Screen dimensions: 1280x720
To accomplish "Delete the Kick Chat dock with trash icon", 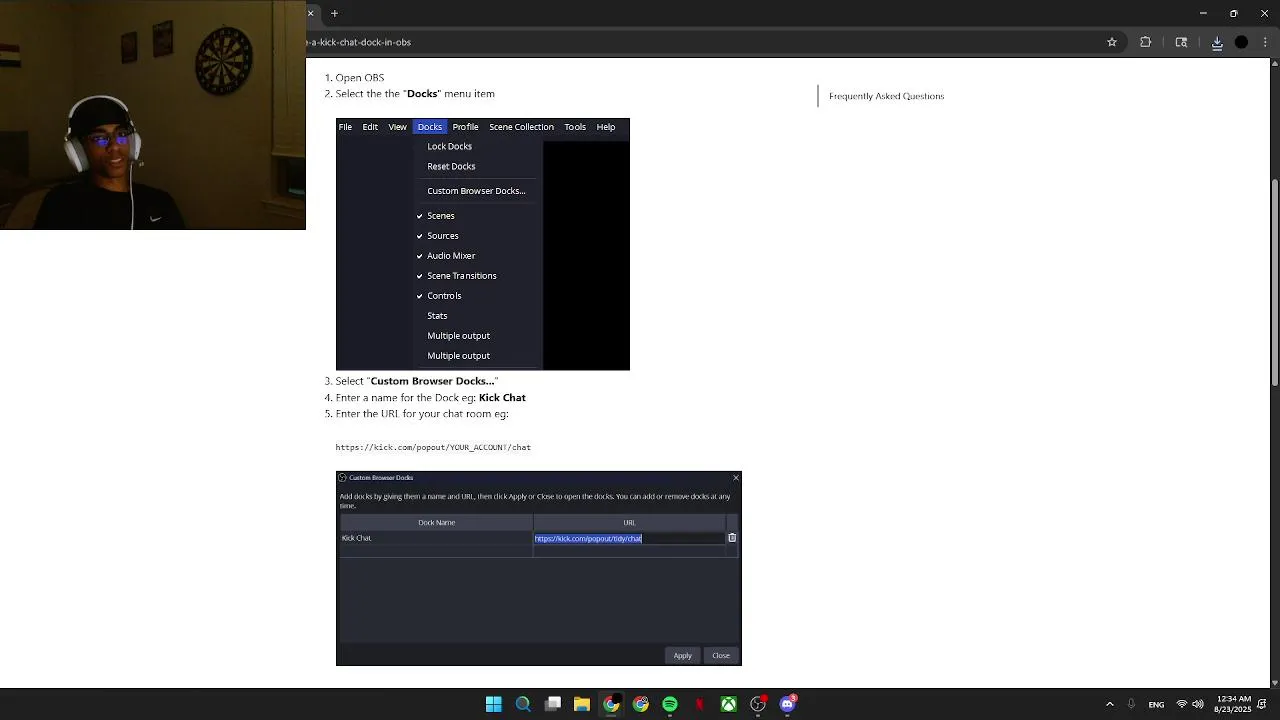I will [x=732, y=538].
